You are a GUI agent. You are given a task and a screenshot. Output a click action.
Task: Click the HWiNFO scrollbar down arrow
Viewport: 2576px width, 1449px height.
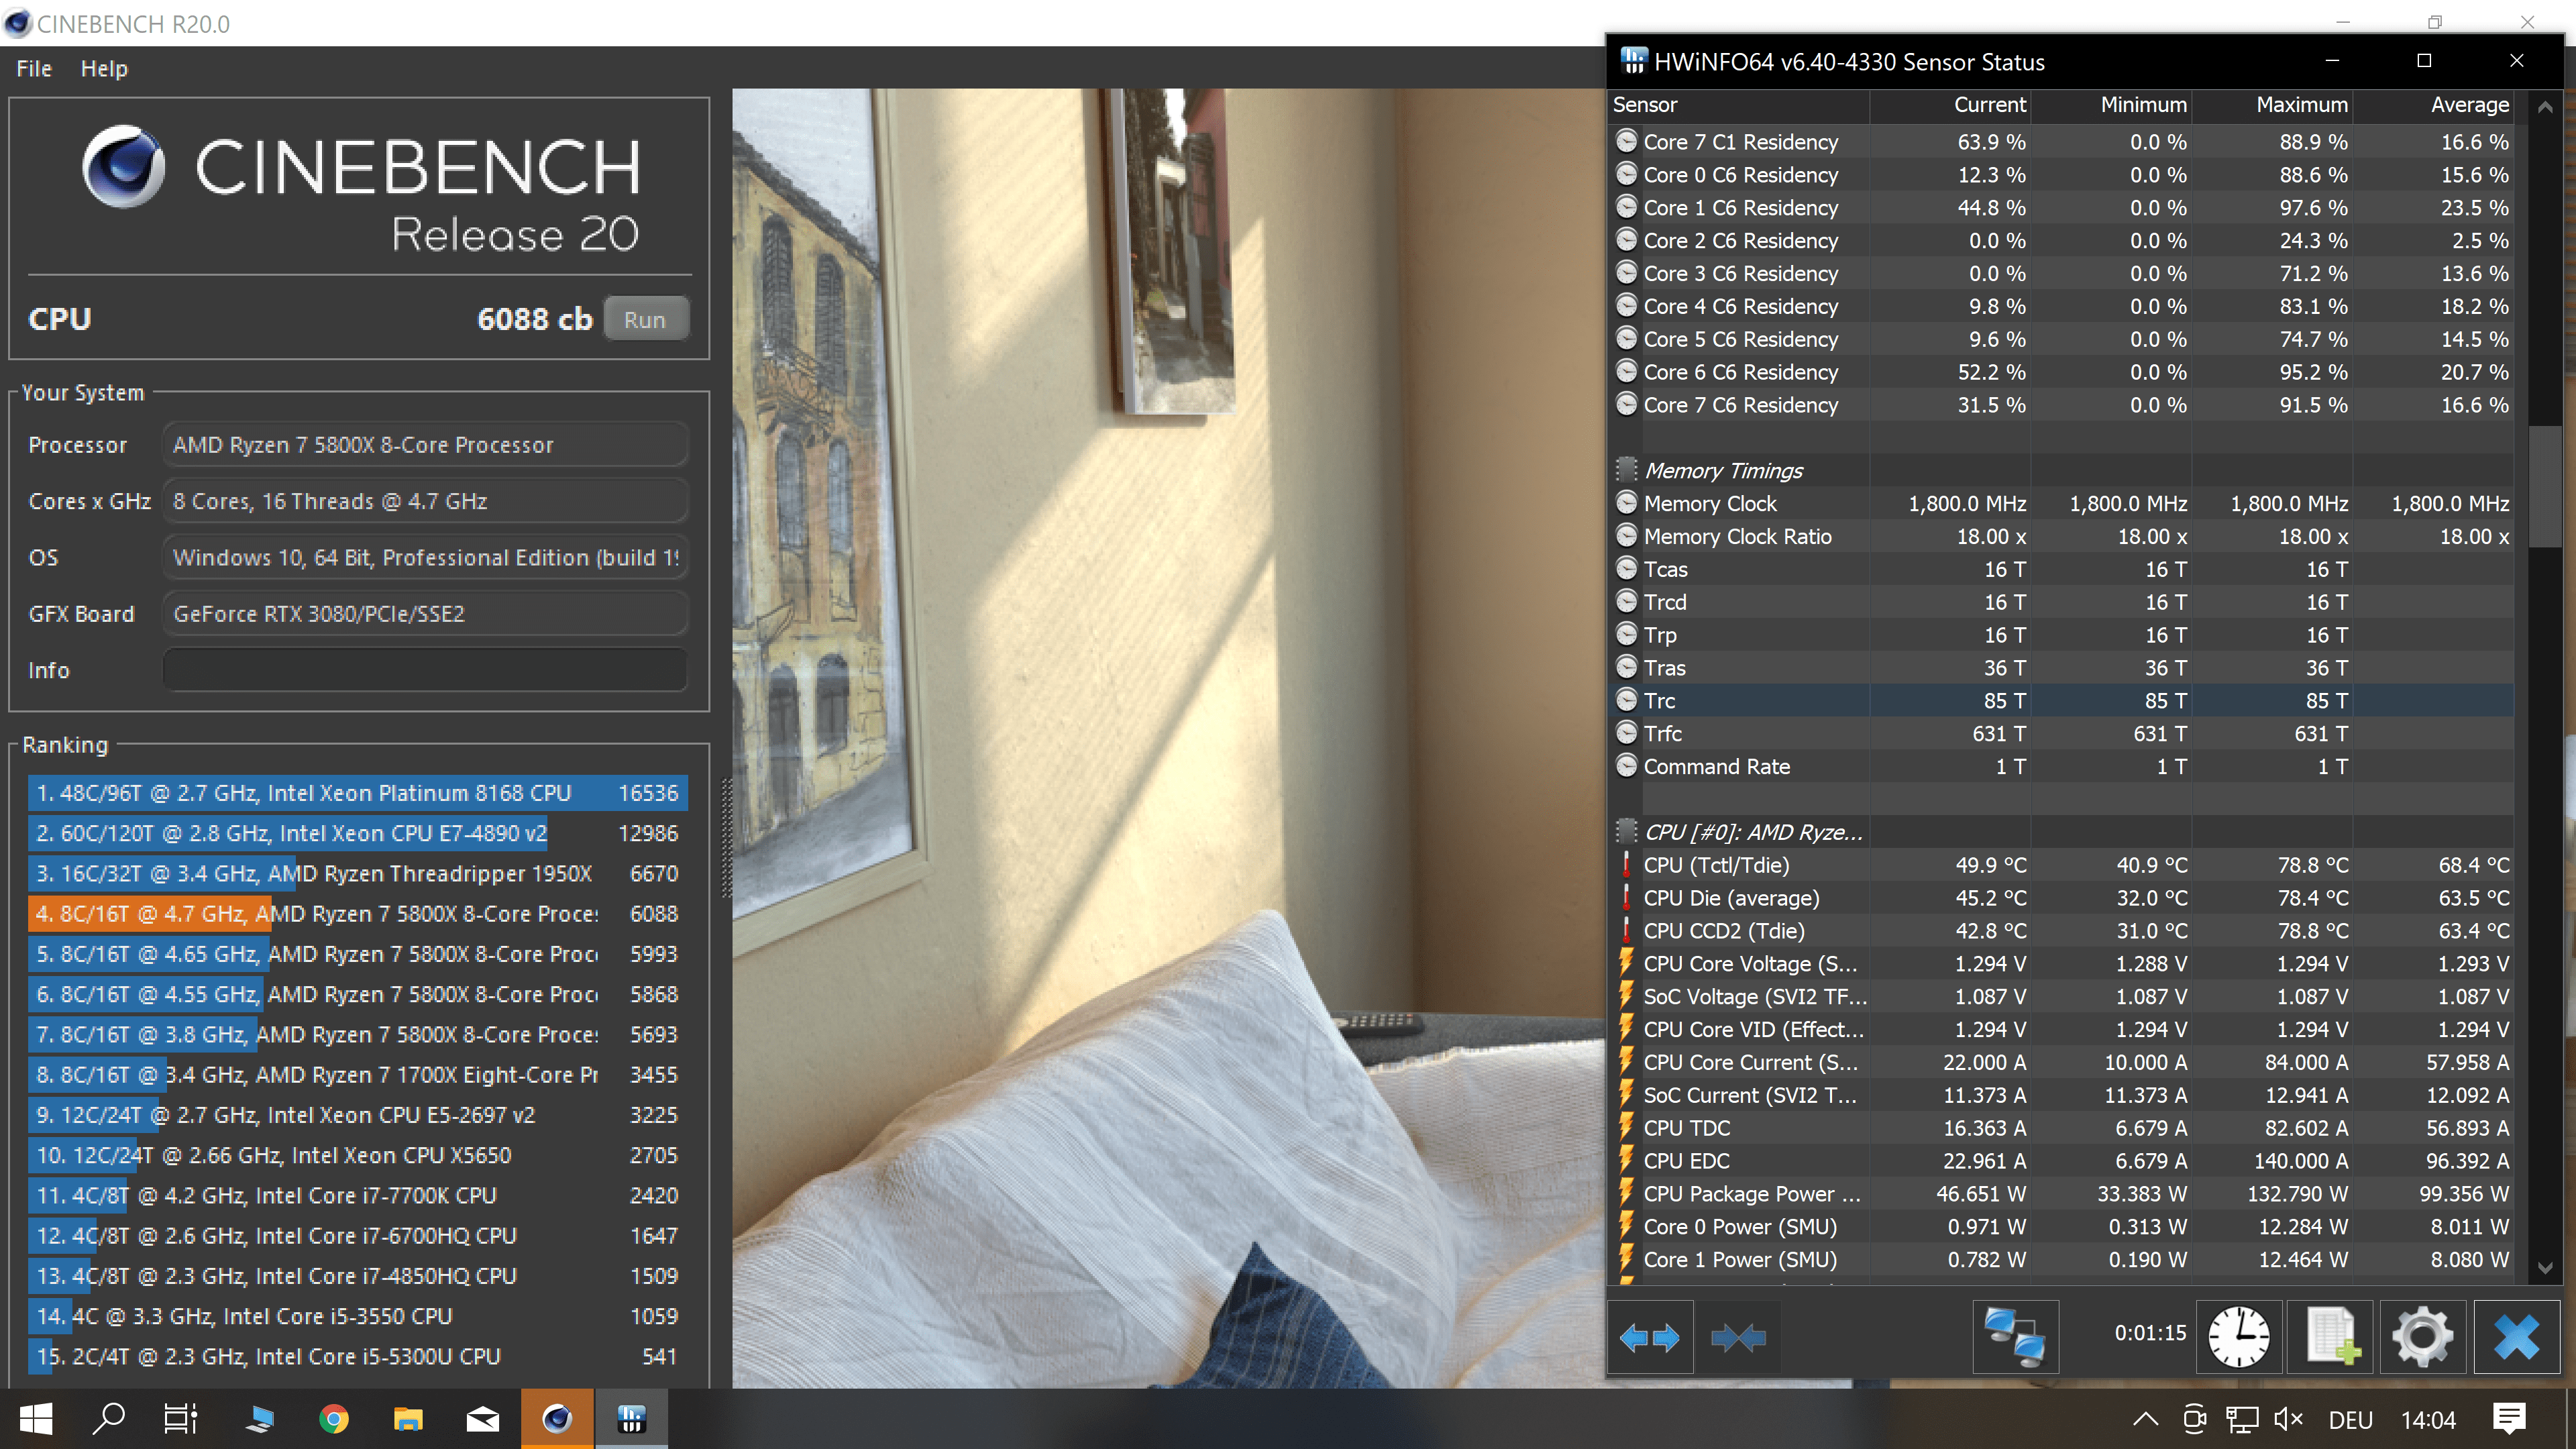[x=2545, y=1268]
